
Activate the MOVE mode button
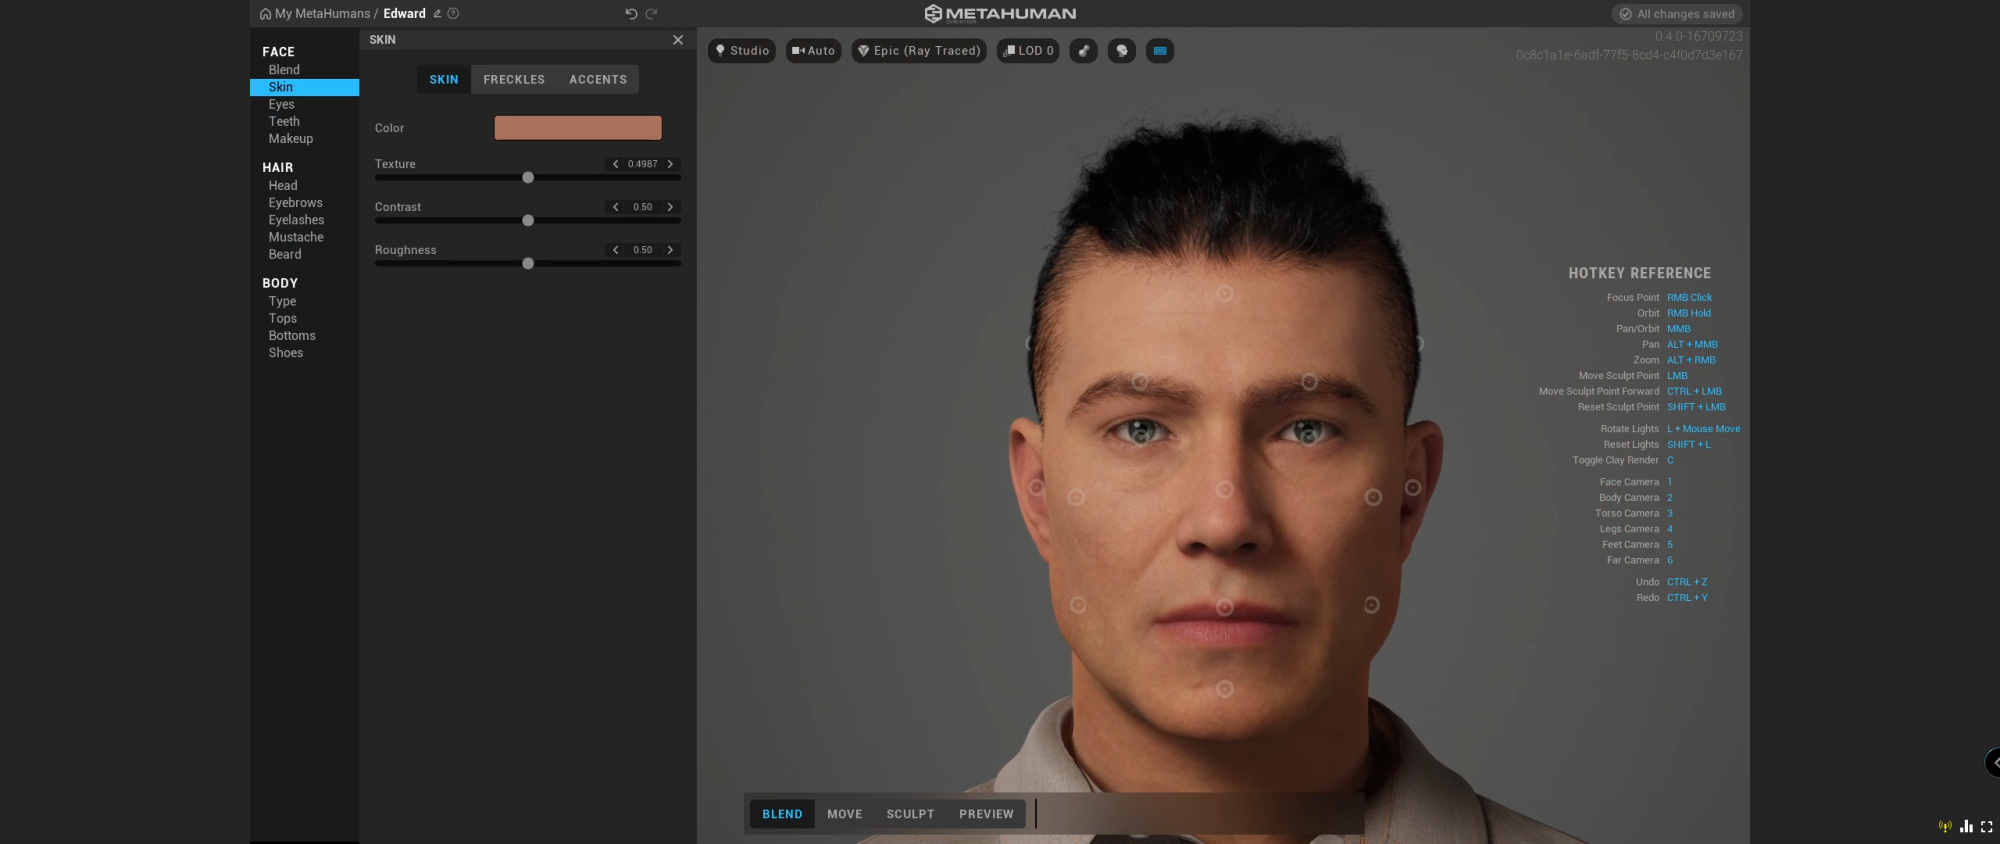(x=845, y=814)
